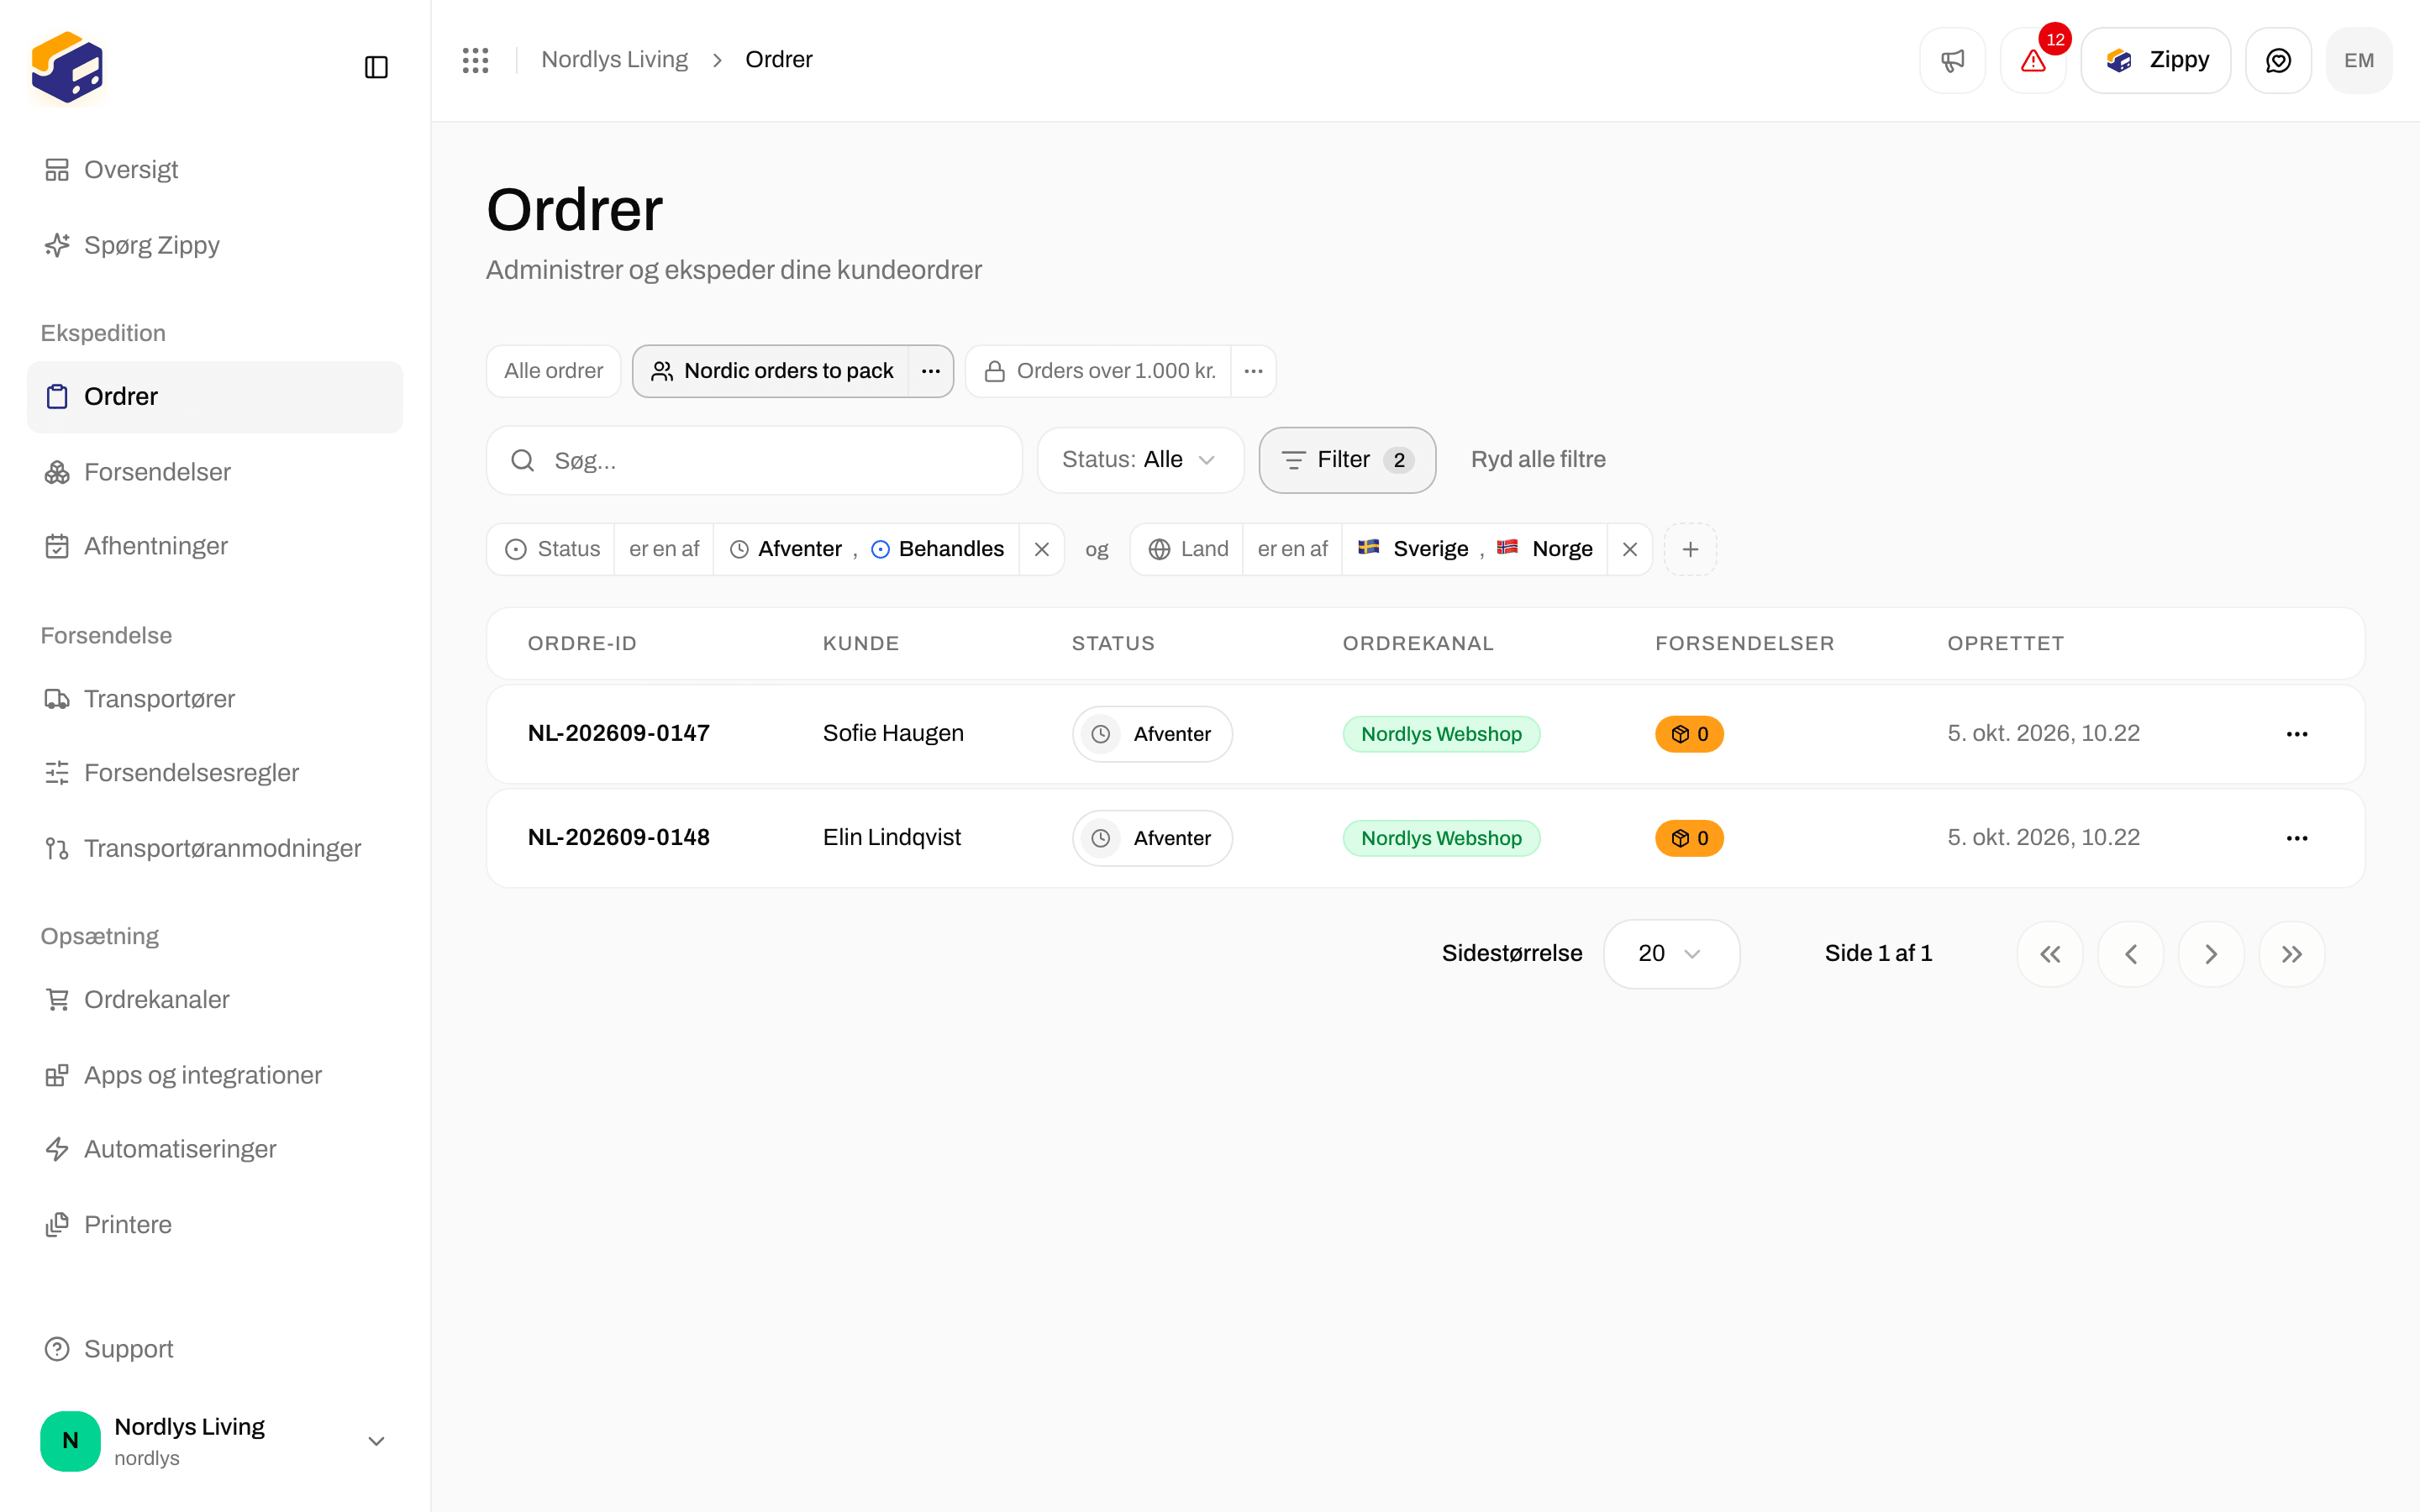Click the Zippy assistant button
2420x1512 pixels.
pyautogui.click(x=2156, y=60)
